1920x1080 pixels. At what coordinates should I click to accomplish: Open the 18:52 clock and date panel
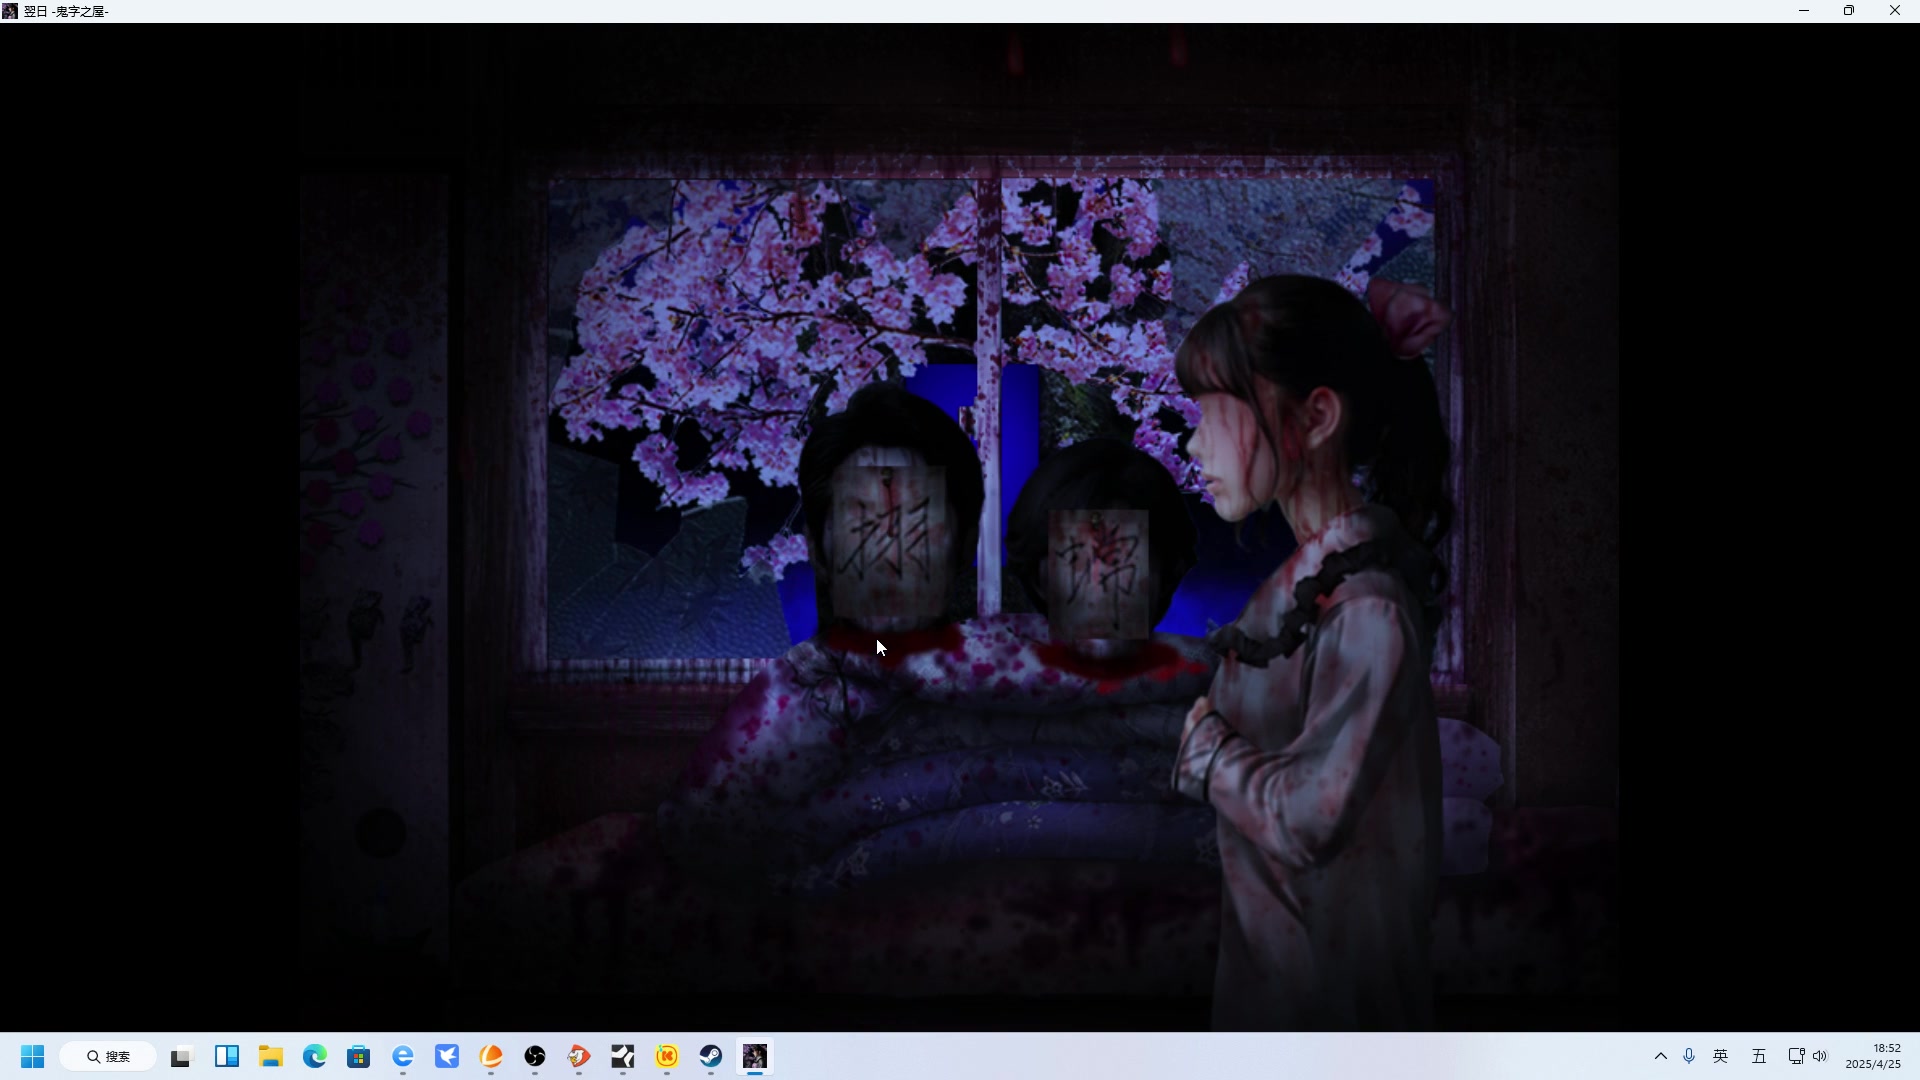(1873, 1056)
